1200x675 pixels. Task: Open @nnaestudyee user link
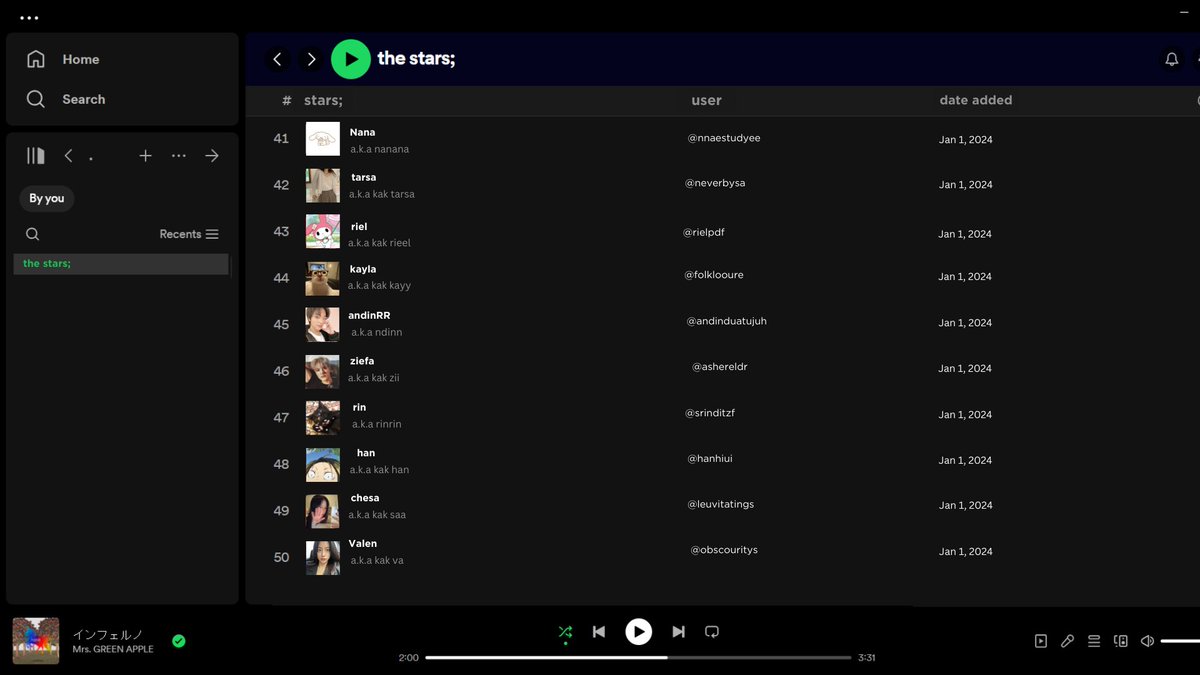pos(724,138)
